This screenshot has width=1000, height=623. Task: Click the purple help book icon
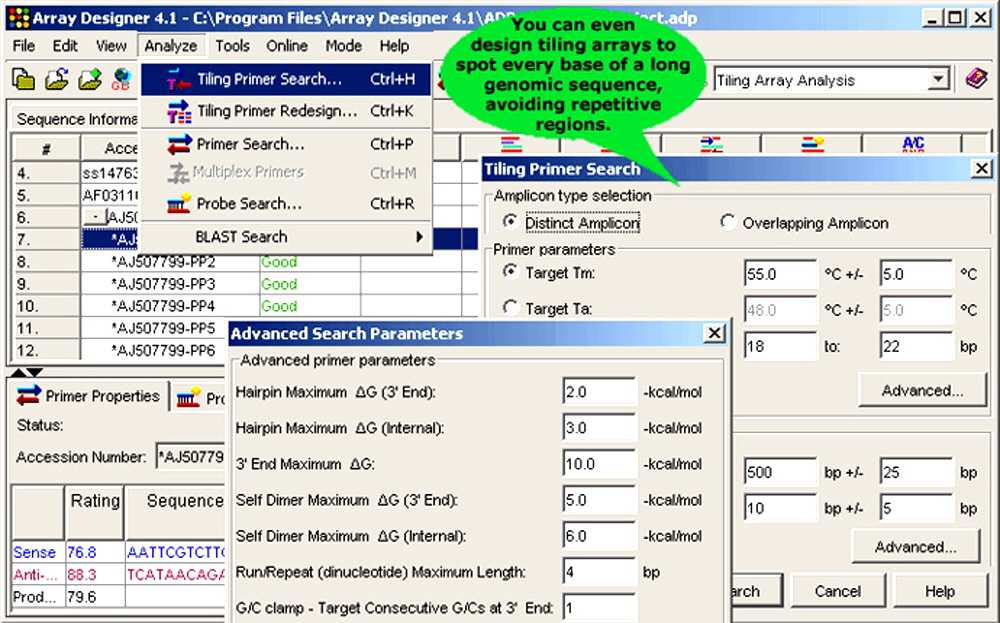pyautogui.click(x=976, y=80)
